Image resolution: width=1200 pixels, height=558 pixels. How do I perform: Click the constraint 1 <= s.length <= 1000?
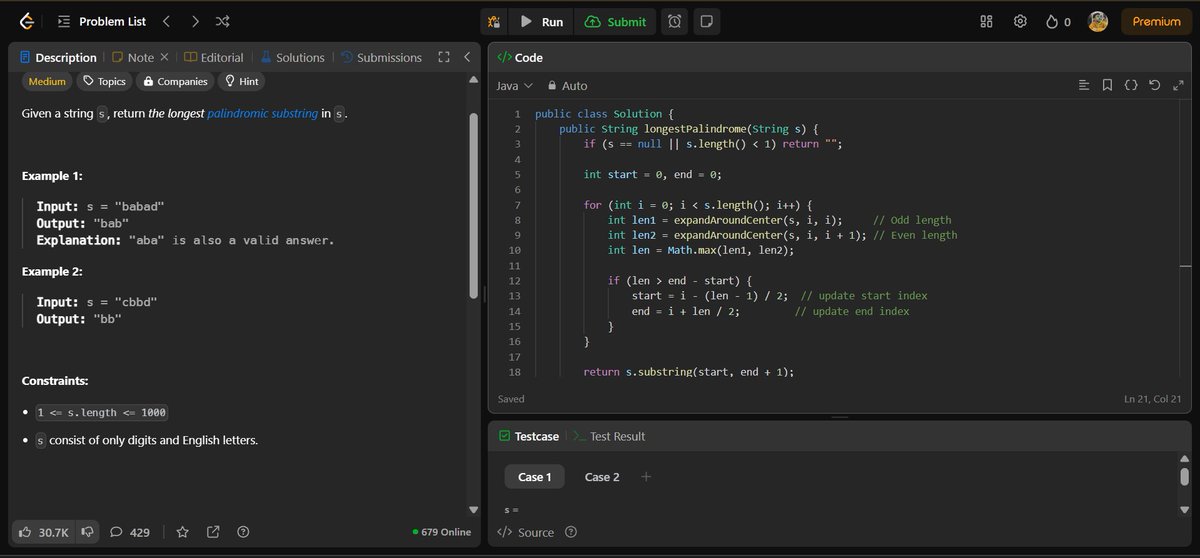click(x=102, y=412)
